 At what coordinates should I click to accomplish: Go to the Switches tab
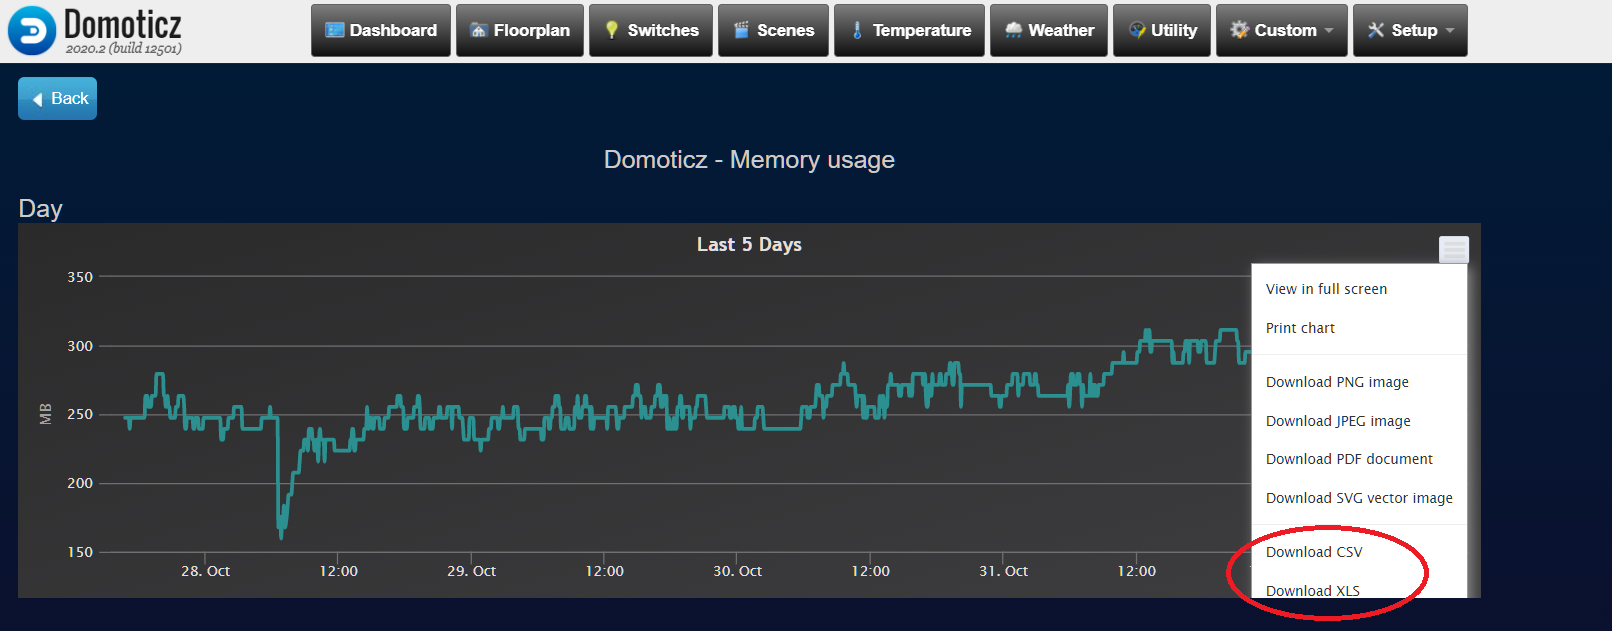pos(651,30)
